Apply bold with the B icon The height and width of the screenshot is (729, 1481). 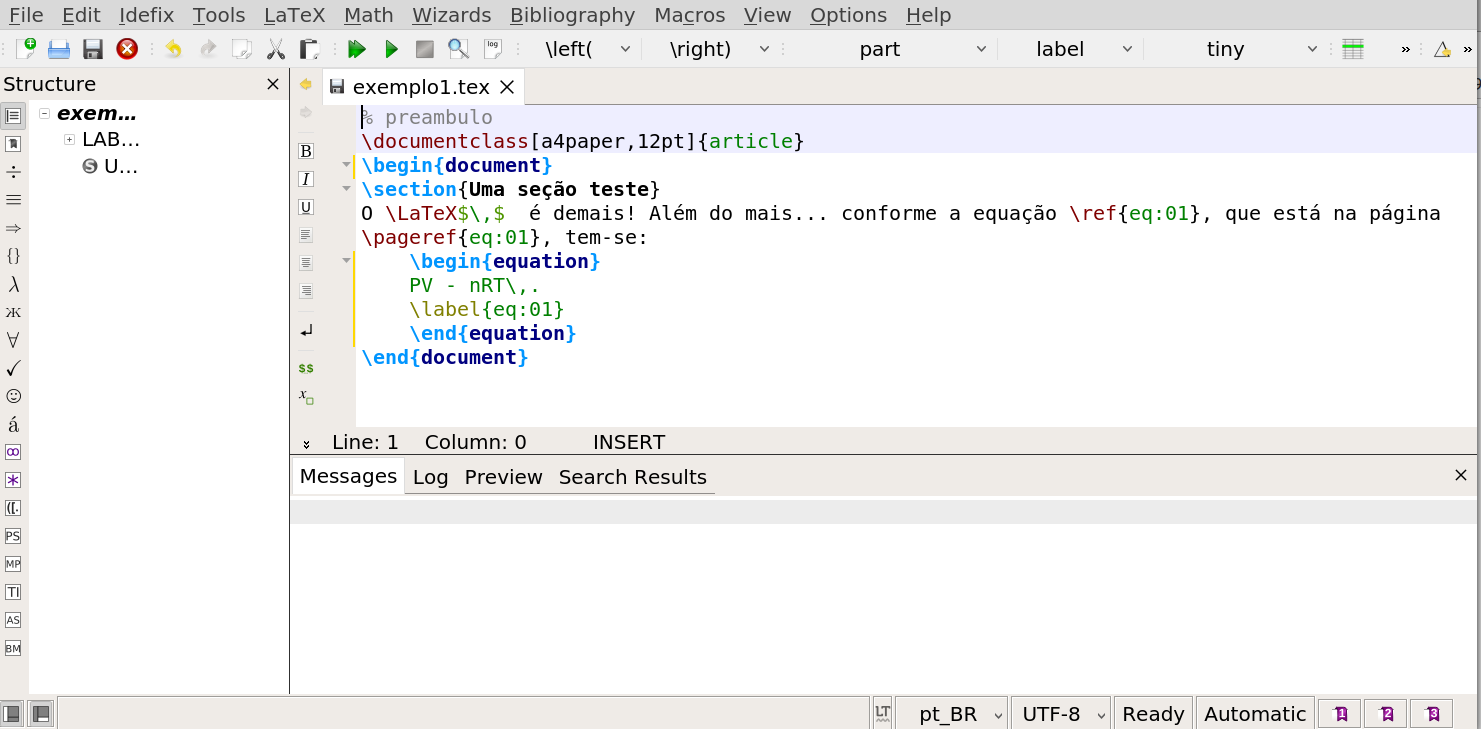click(x=306, y=151)
